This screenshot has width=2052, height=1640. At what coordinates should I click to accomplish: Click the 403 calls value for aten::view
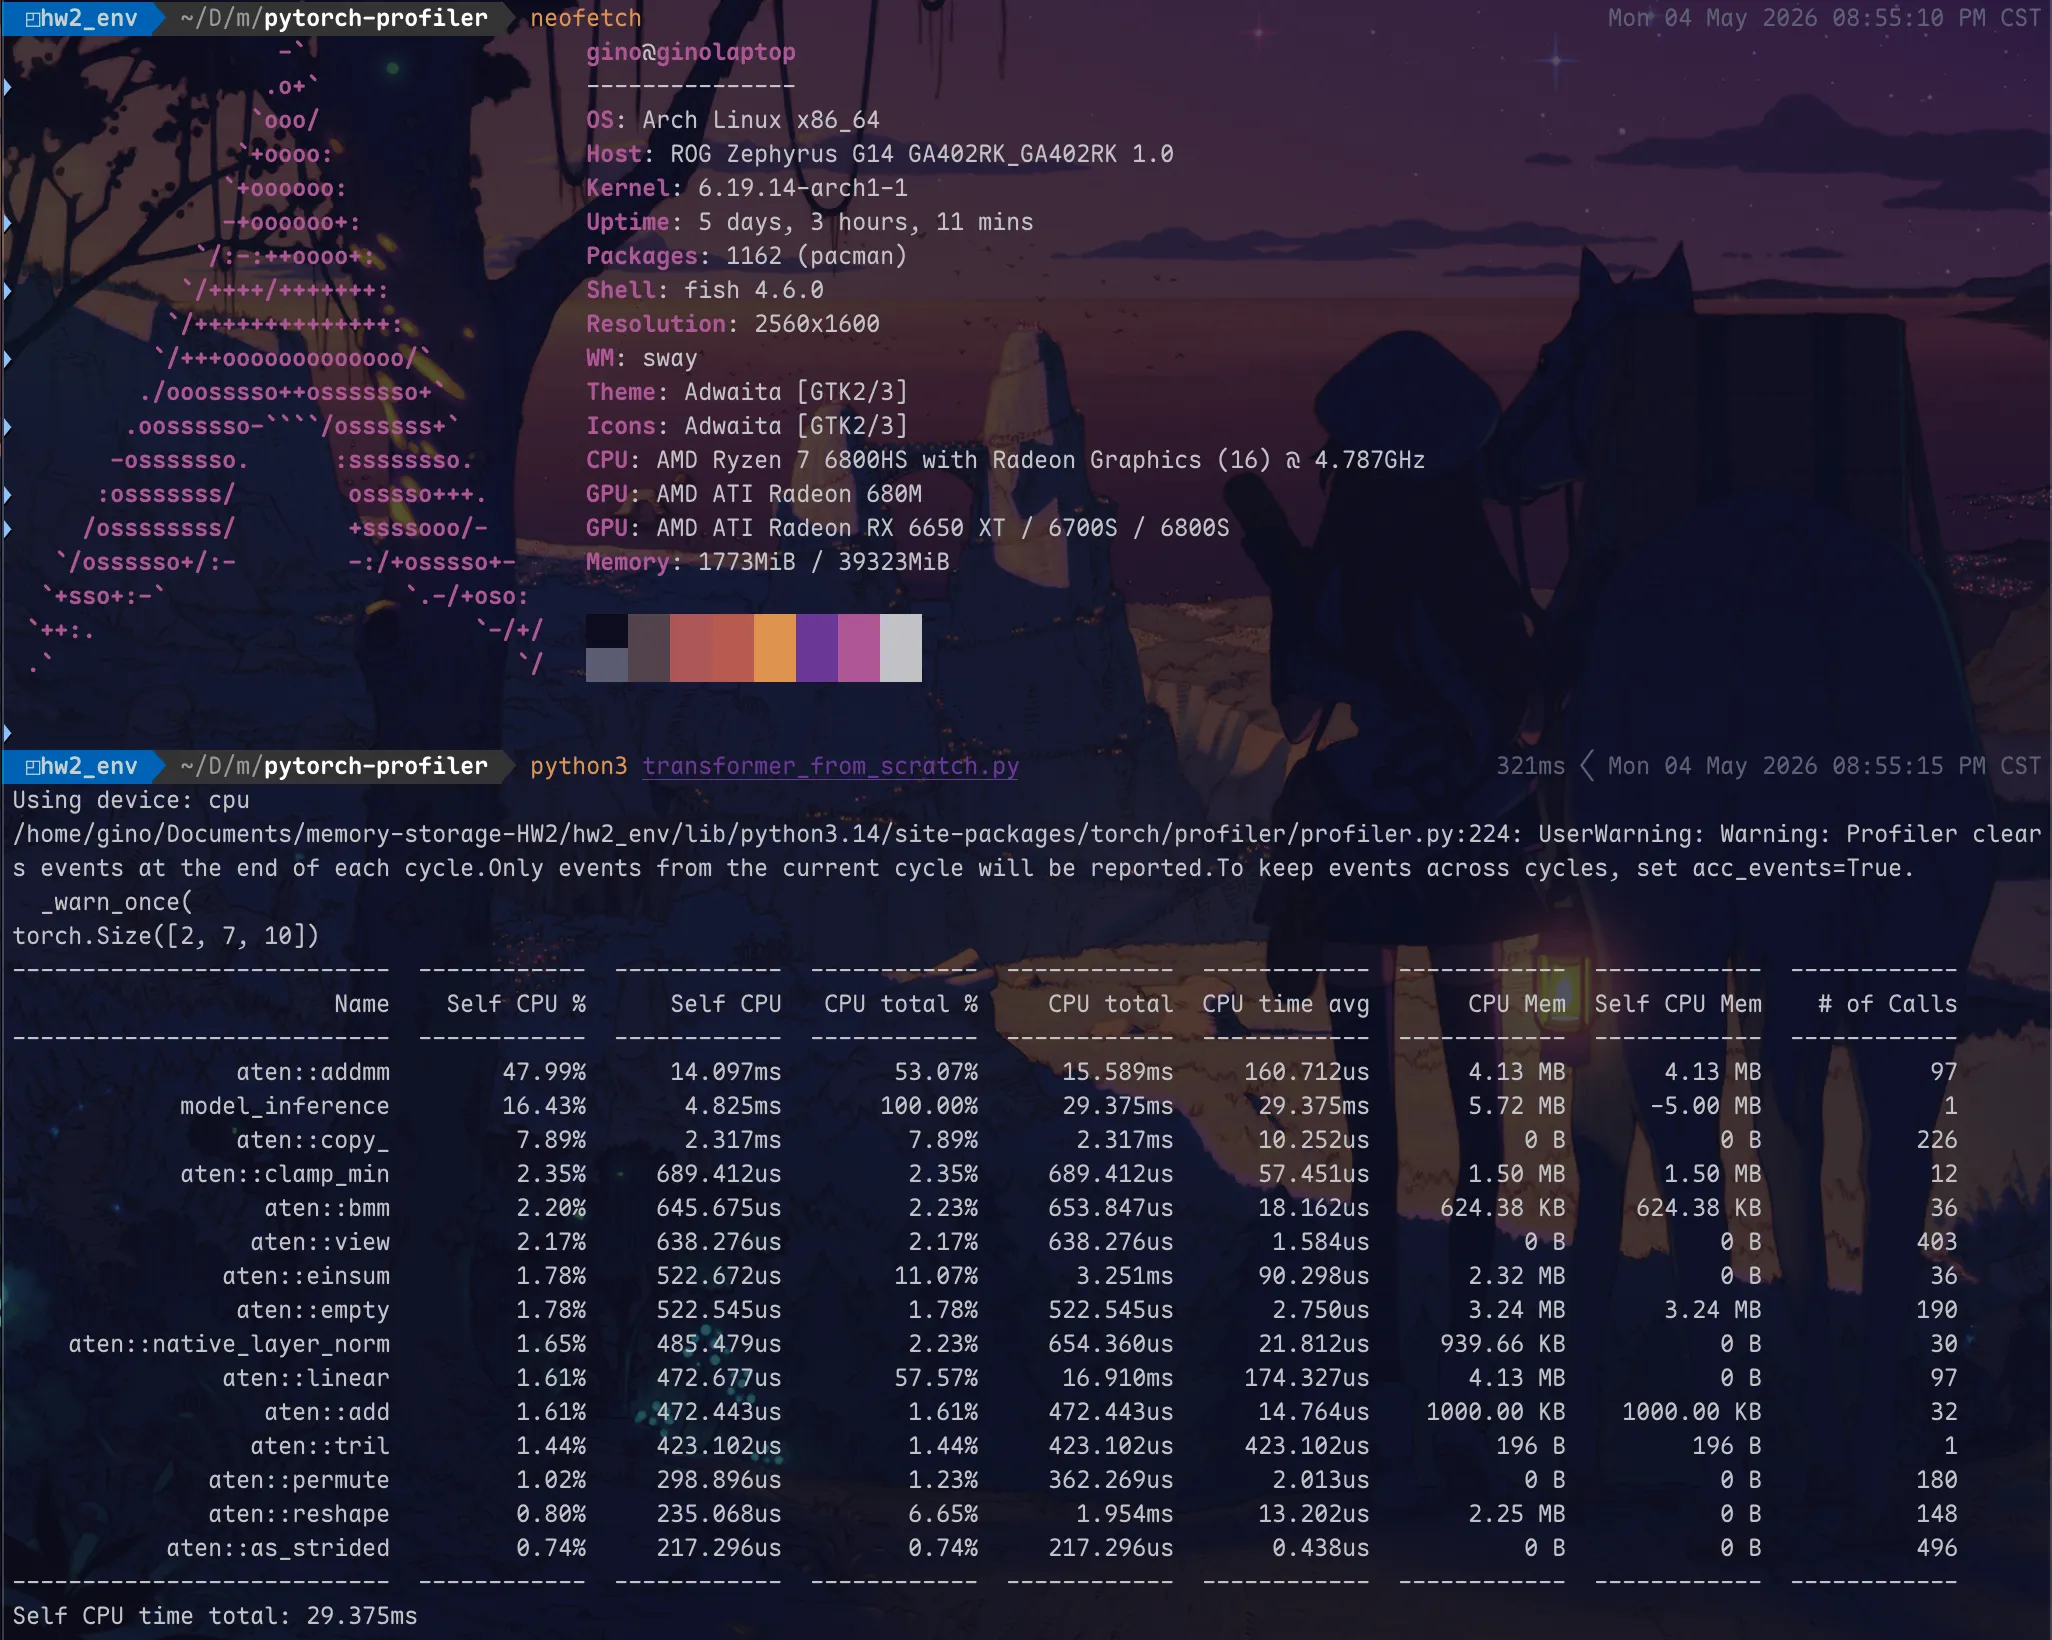point(1937,1242)
